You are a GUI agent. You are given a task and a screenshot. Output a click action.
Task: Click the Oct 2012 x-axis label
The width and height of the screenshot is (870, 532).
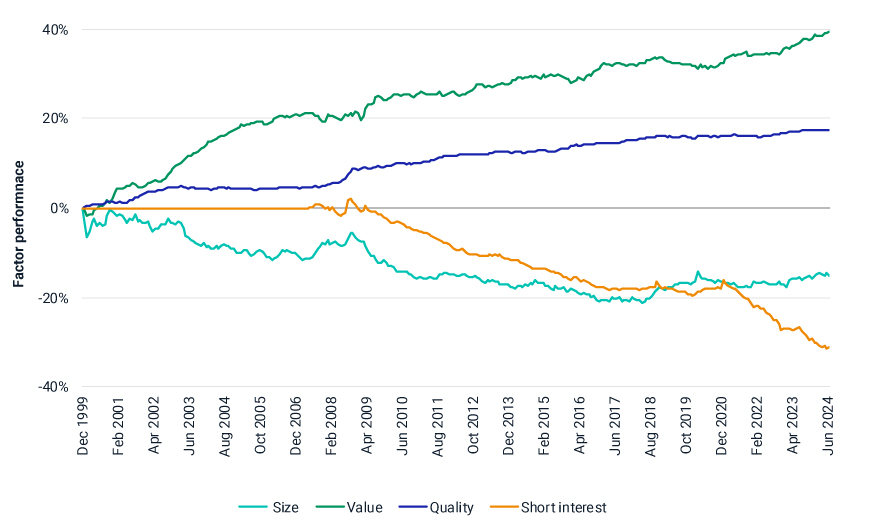pyautogui.click(x=473, y=425)
